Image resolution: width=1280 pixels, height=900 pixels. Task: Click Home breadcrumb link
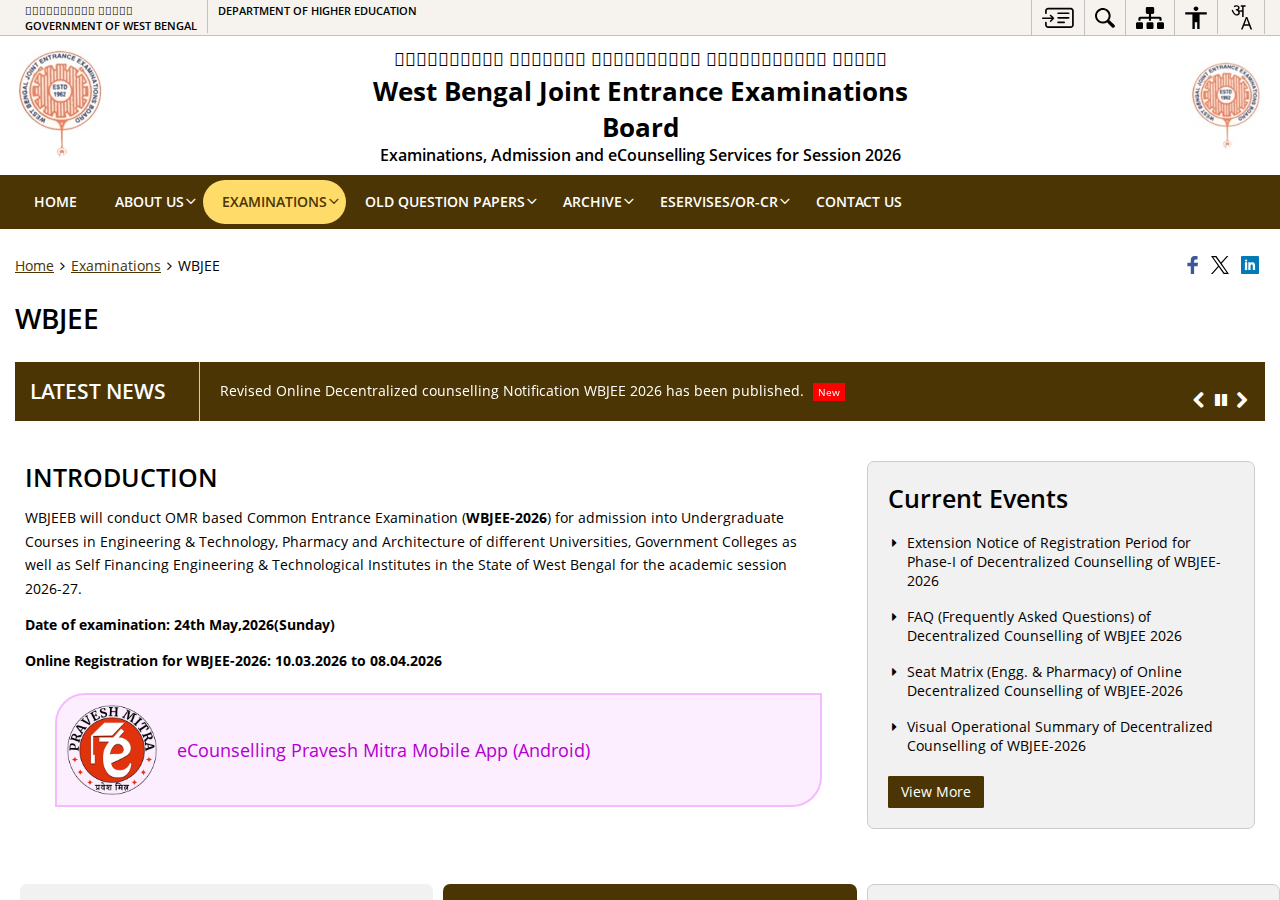coord(34,265)
